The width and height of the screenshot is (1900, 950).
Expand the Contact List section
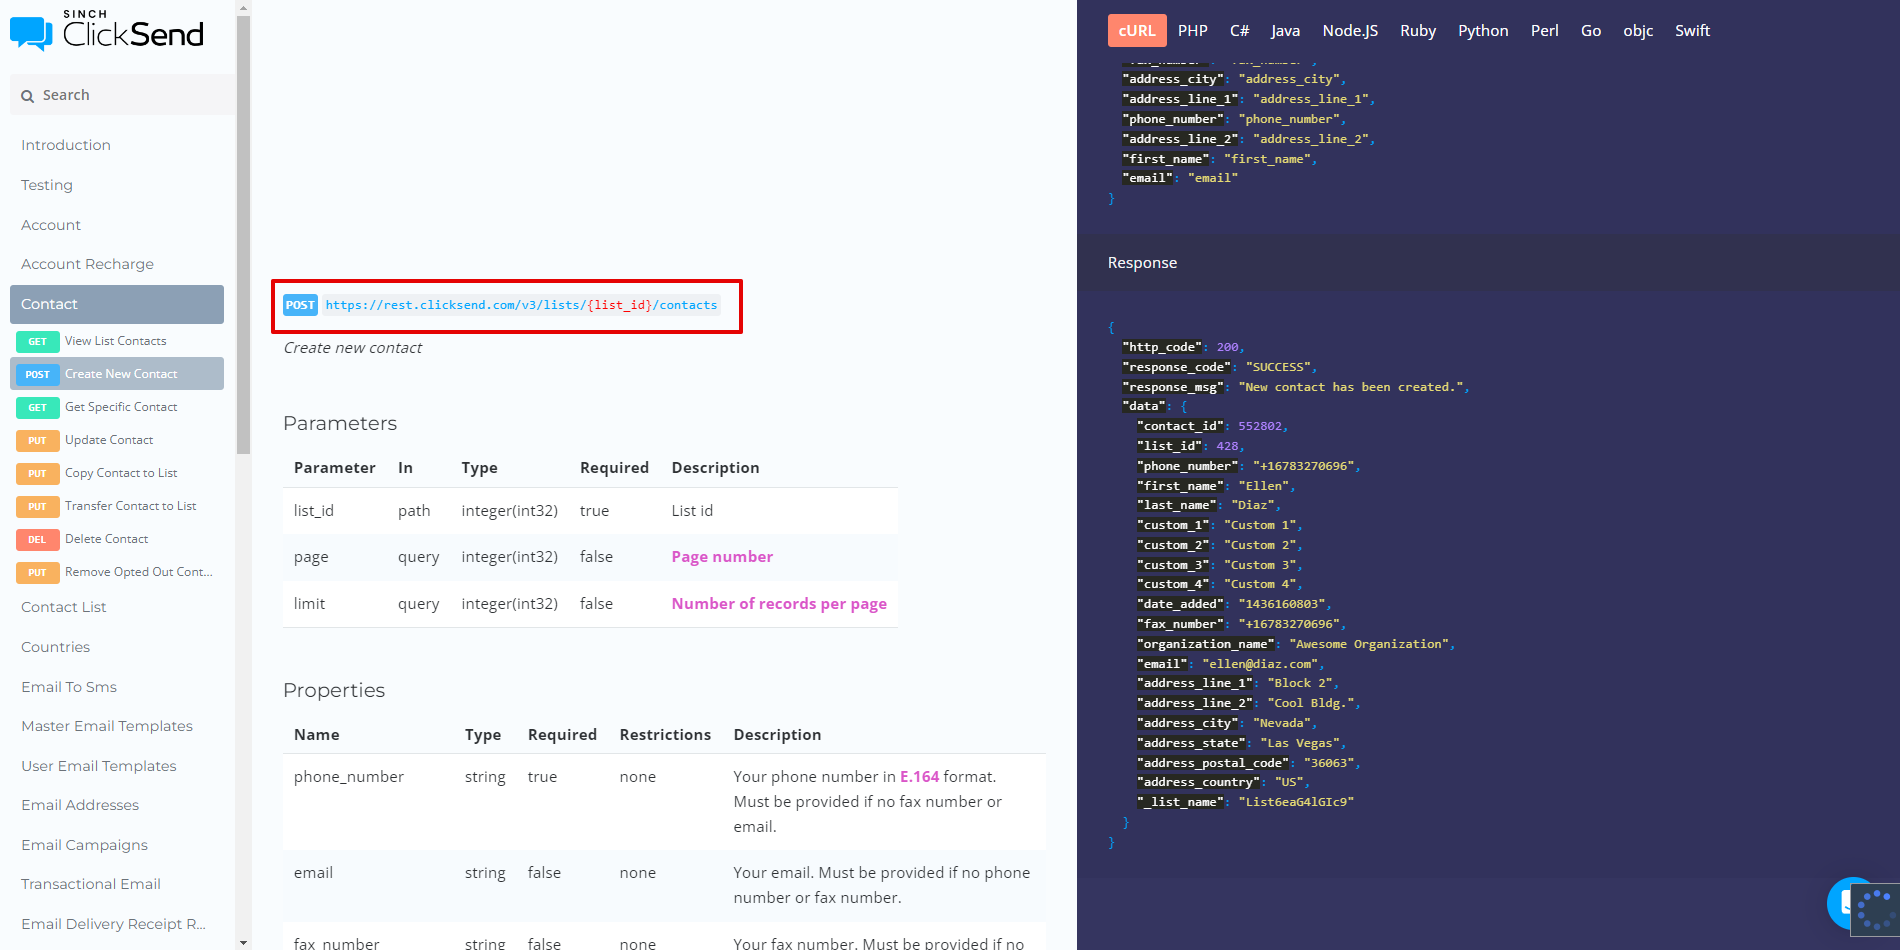click(64, 607)
